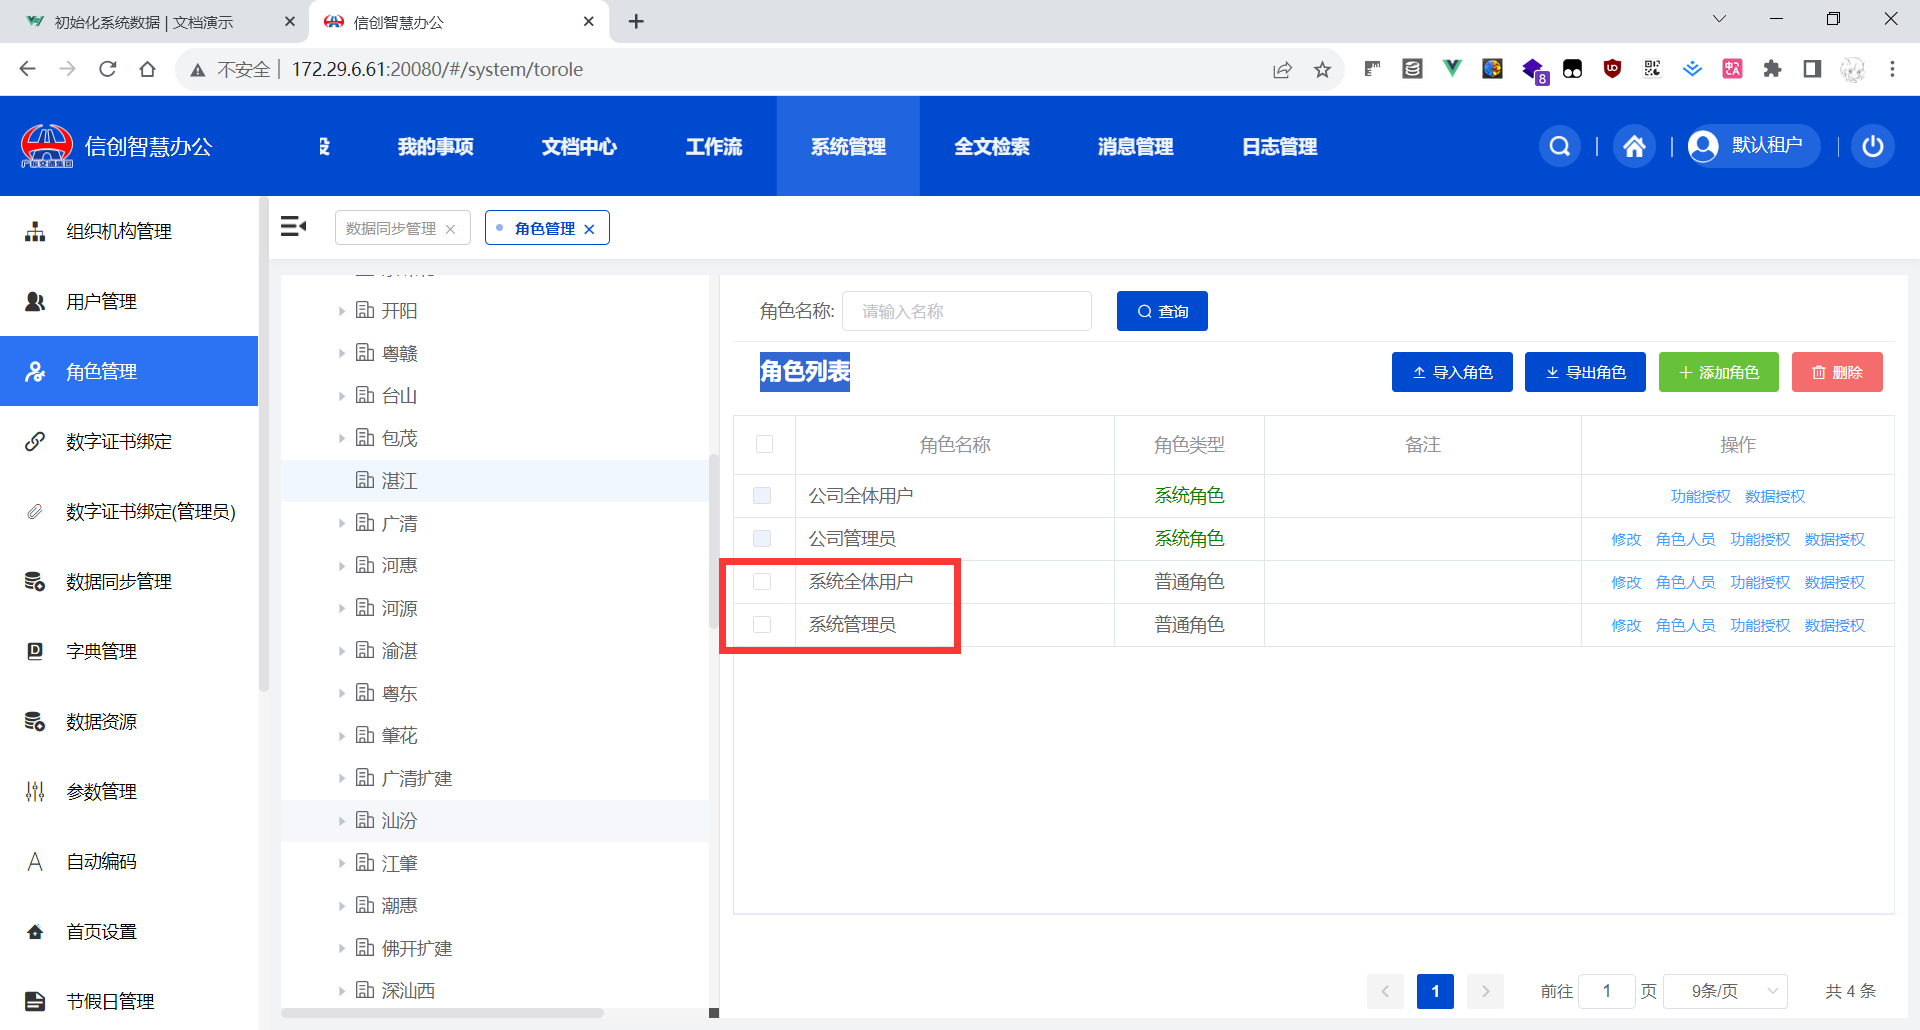Expand the 广清 tree node
1920x1030 pixels.
(x=341, y=523)
